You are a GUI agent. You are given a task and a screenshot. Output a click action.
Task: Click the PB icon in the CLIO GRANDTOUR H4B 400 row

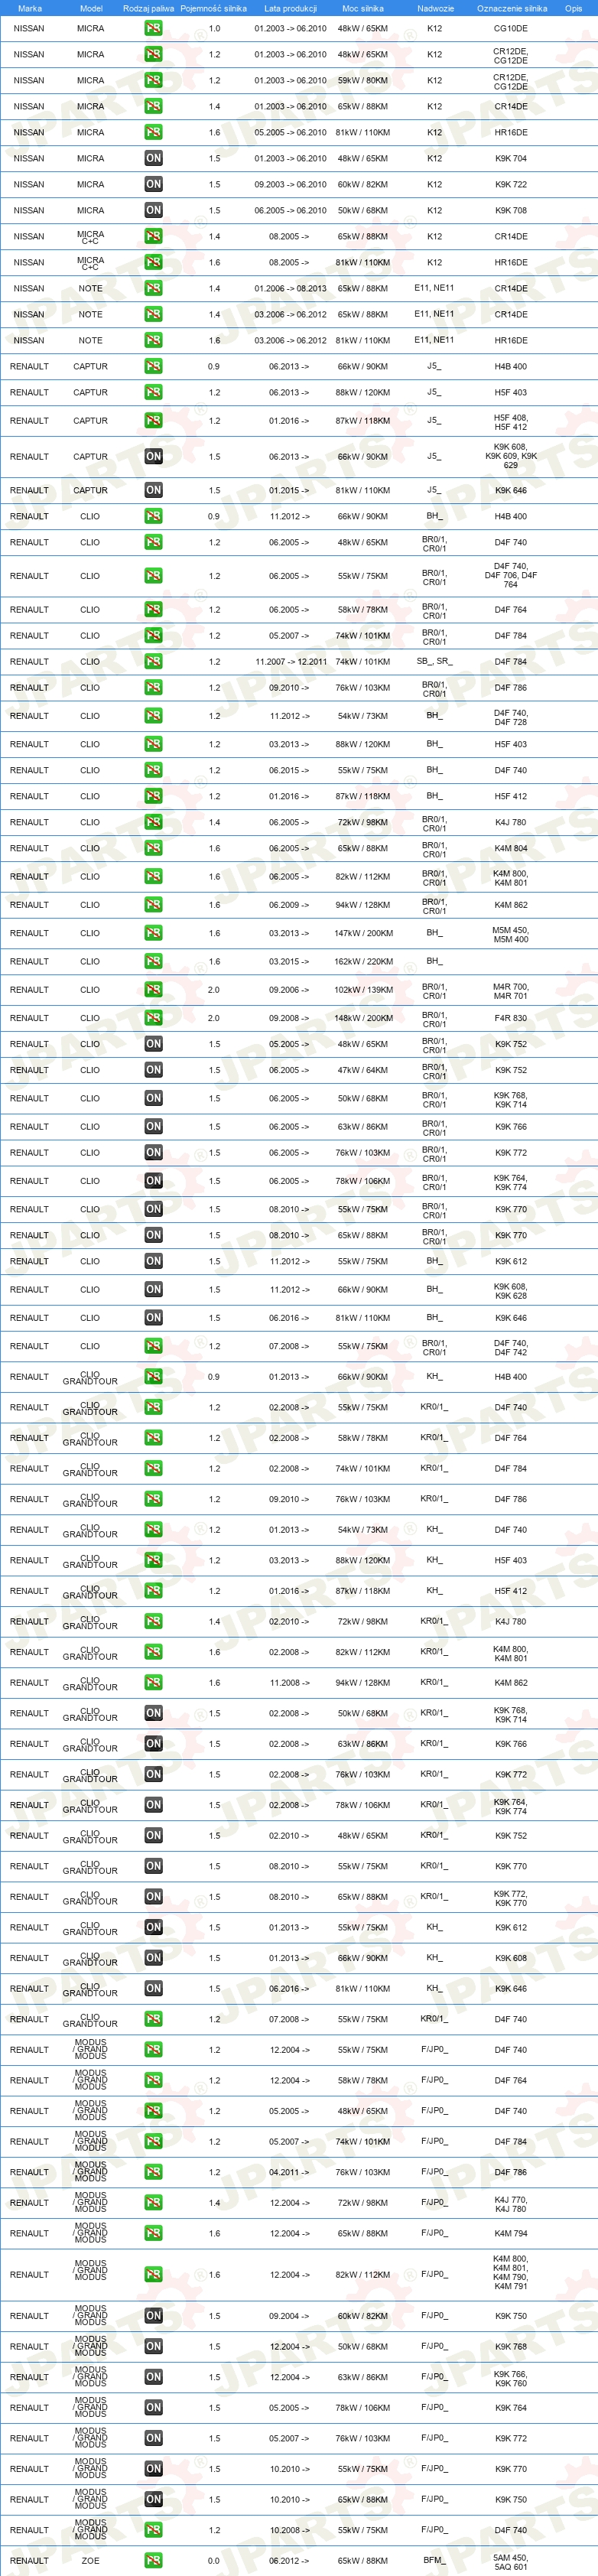(x=153, y=1377)
